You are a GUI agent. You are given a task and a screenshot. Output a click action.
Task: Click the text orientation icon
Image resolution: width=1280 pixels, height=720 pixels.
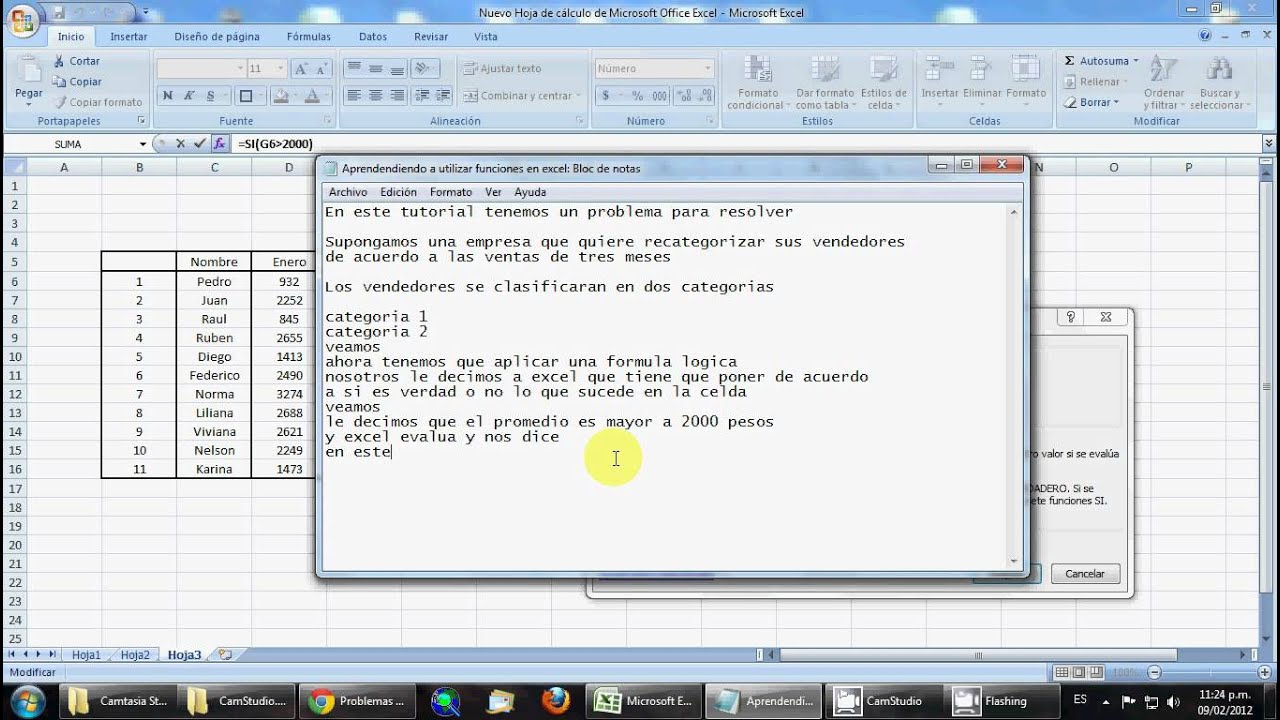(x=423, y=69)
